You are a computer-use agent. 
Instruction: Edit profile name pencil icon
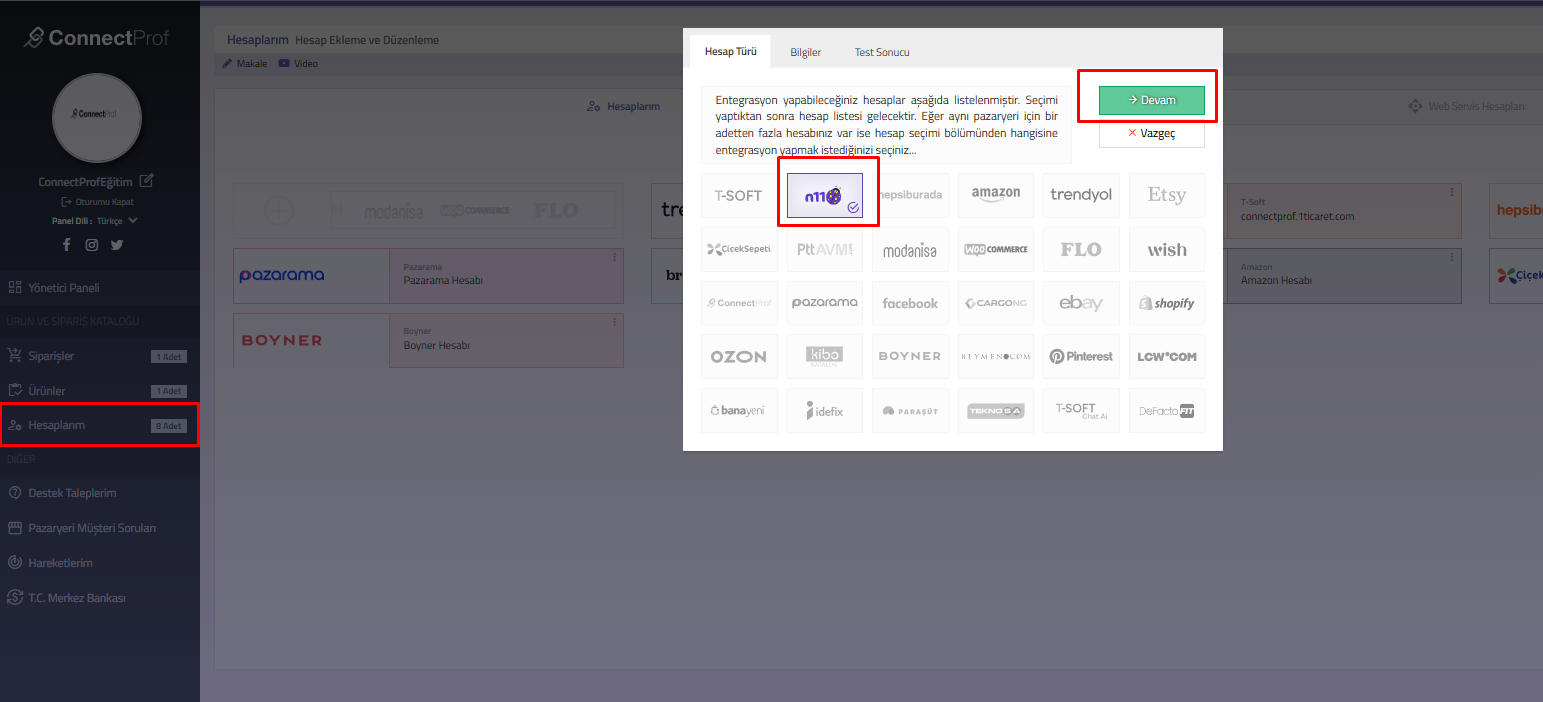(147, 181)
